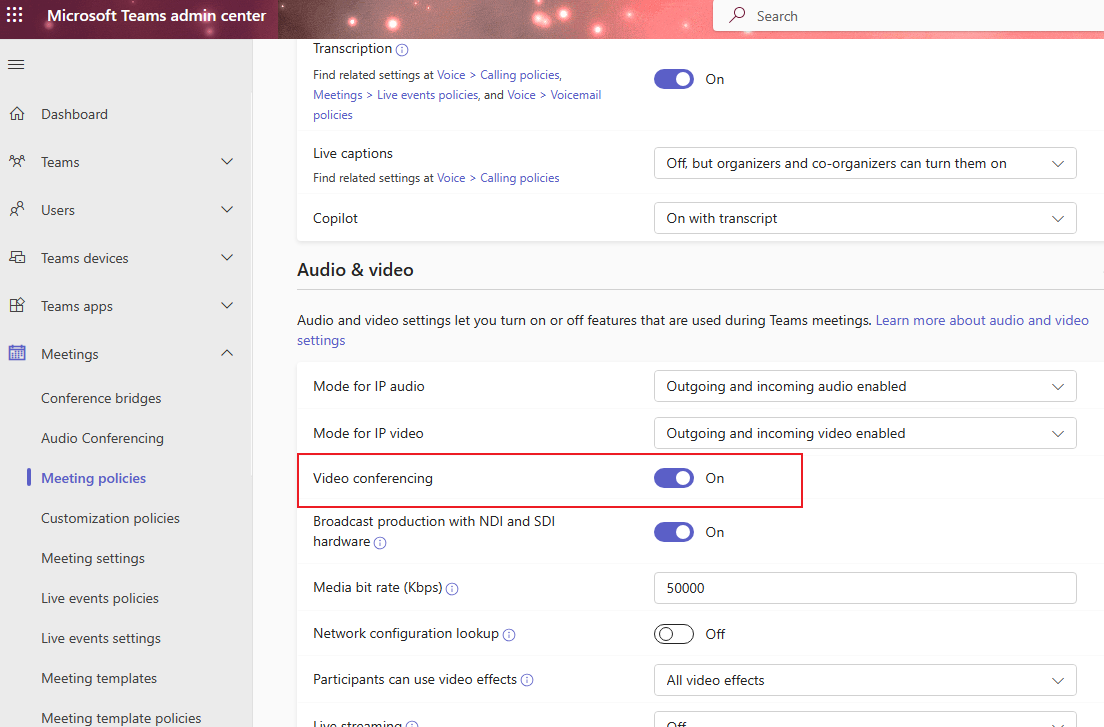Viewport: 1104px width, 727px height.
Task: Select the Meetings calendar icon
Action: pyautogui.click(x=19, y=353)
